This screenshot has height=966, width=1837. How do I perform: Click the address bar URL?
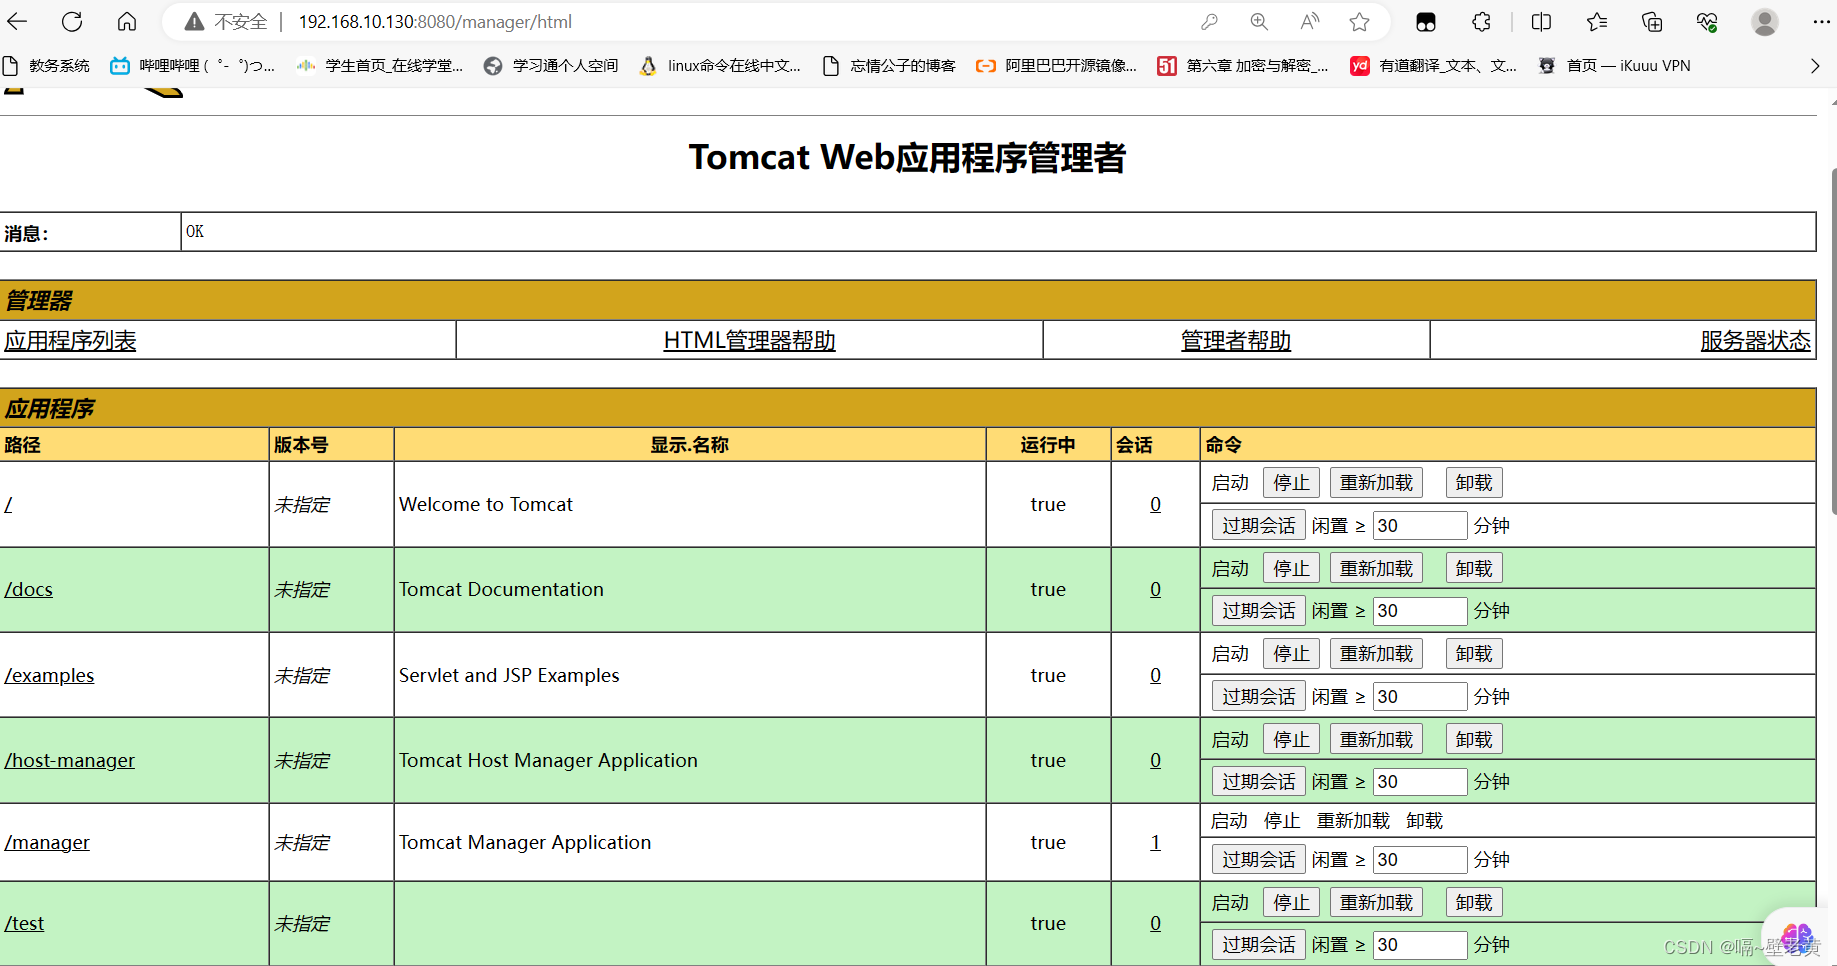[x=435, y=22]
